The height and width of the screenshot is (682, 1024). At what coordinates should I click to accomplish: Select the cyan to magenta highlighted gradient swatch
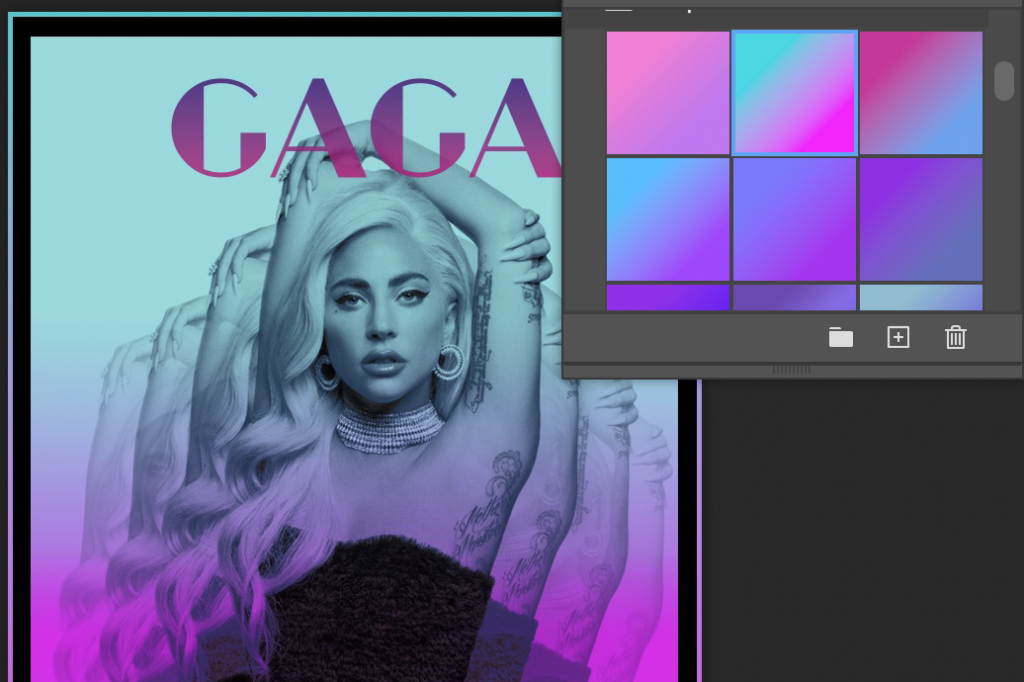[795, 93]
